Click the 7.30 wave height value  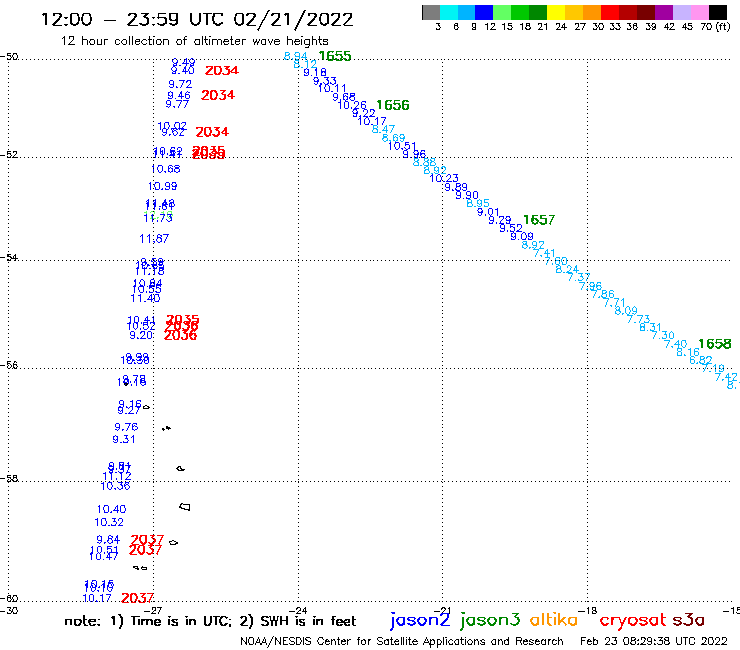point(663,335)
